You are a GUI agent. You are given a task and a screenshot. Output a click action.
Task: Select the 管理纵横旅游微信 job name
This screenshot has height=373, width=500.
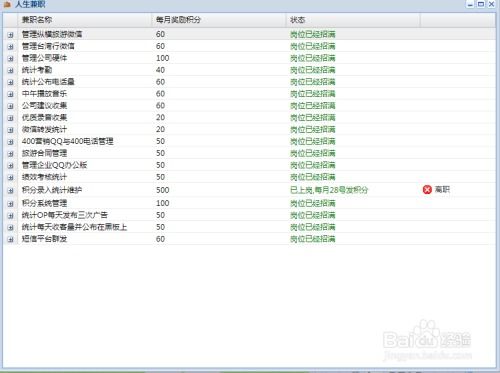(52, 34)
